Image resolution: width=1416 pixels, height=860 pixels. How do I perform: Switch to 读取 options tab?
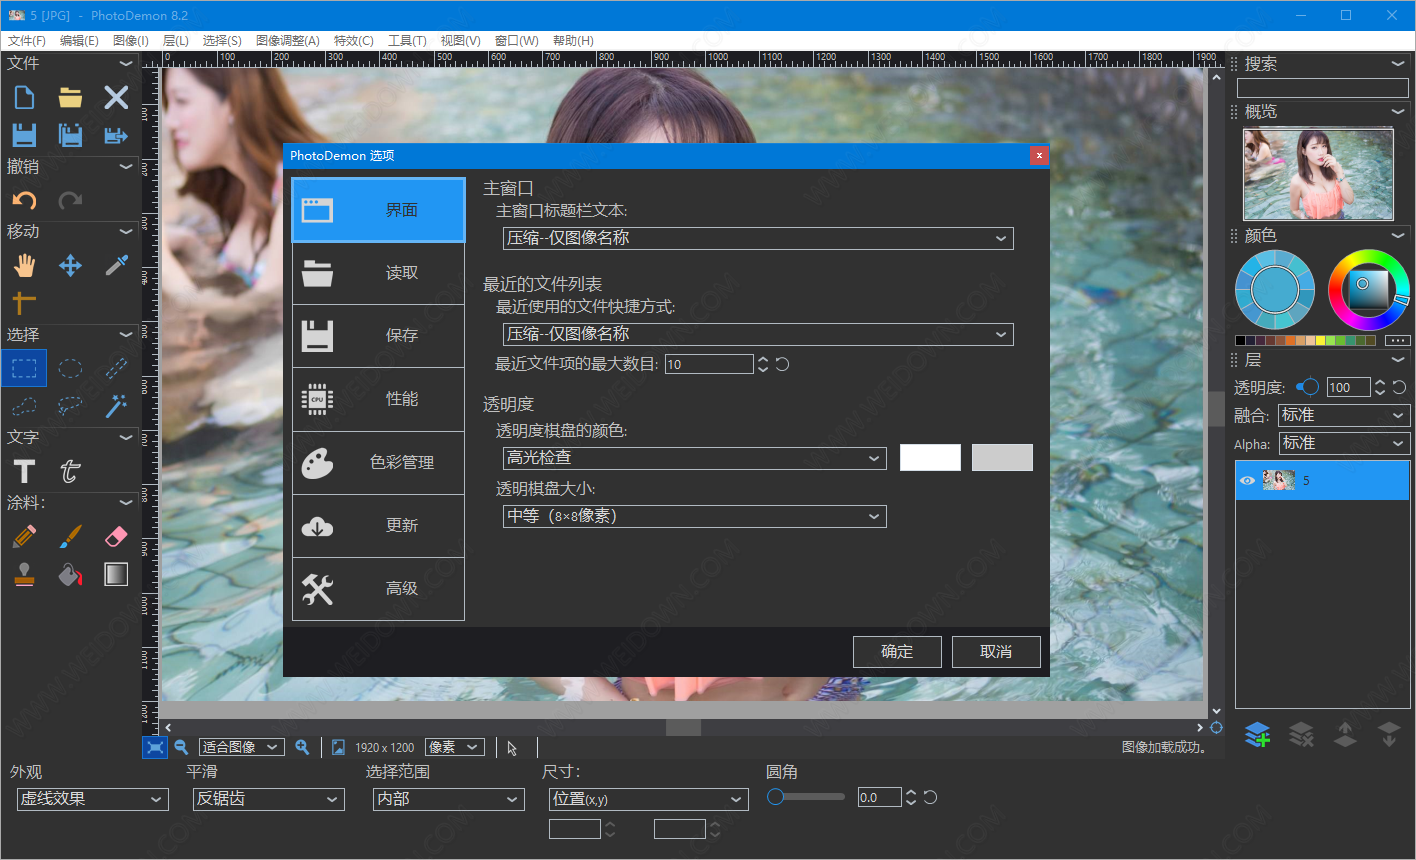tap(378, 273)
